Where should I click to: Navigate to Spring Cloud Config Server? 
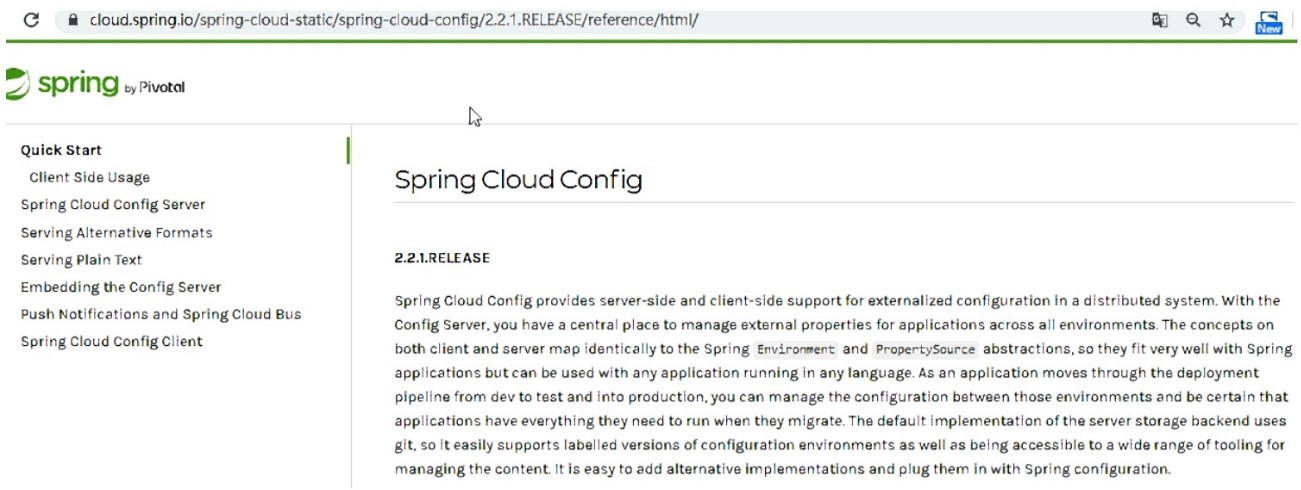113,204
